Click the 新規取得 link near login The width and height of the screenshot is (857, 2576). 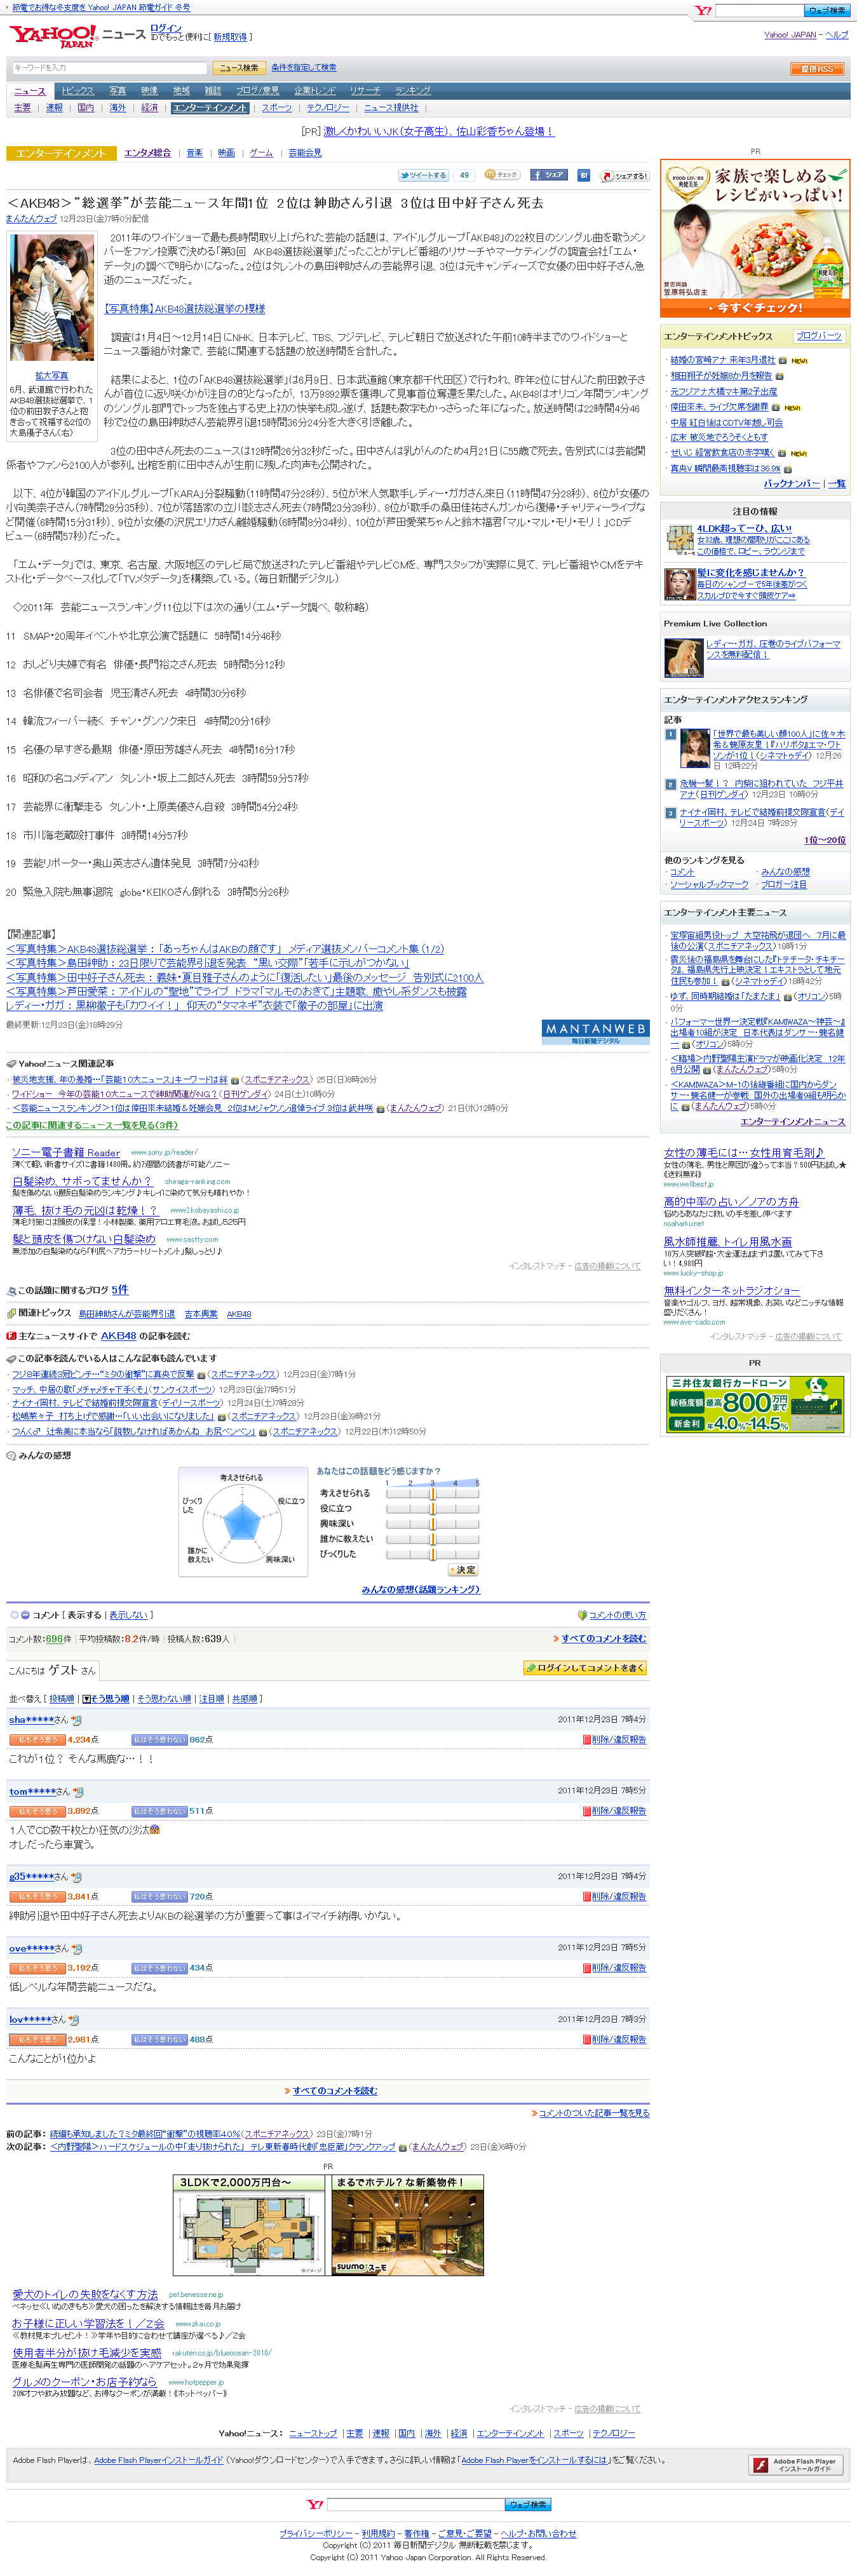tap(230, 37)
